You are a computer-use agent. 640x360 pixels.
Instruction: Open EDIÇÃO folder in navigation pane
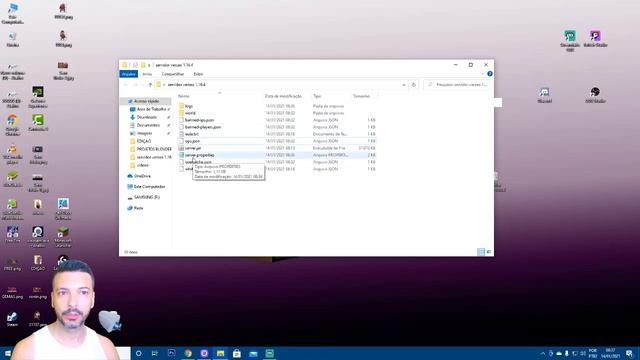coord(143,141)
